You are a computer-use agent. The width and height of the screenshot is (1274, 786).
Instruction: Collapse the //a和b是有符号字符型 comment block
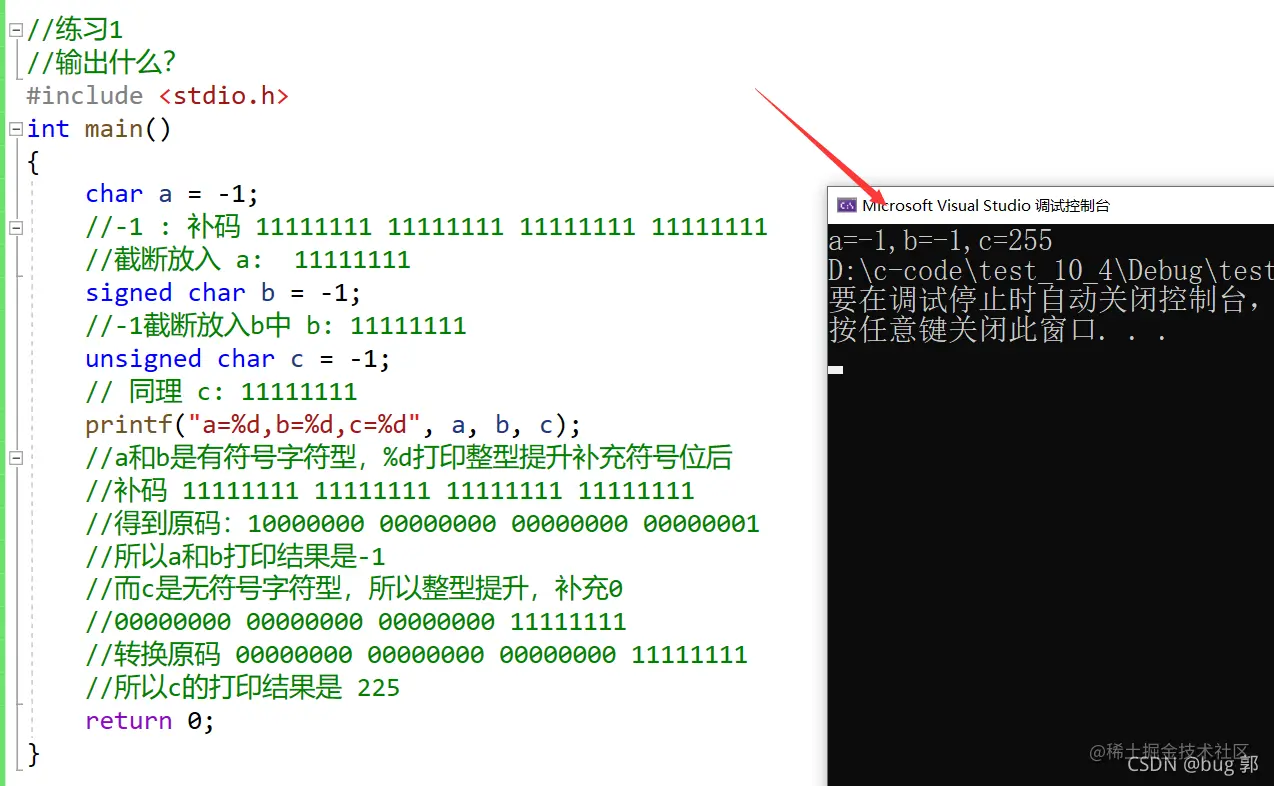(16, 458)
